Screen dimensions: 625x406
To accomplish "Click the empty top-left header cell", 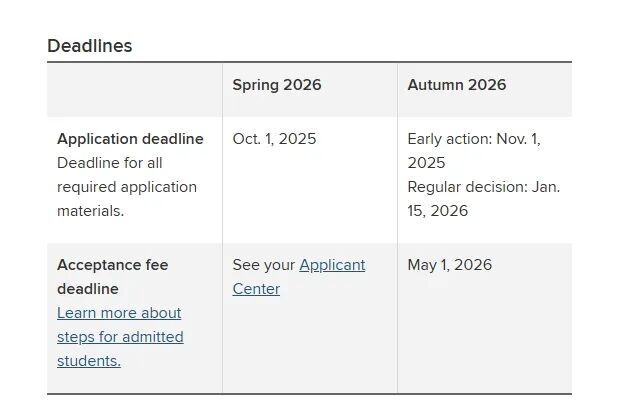I will [x=135, y=90].
